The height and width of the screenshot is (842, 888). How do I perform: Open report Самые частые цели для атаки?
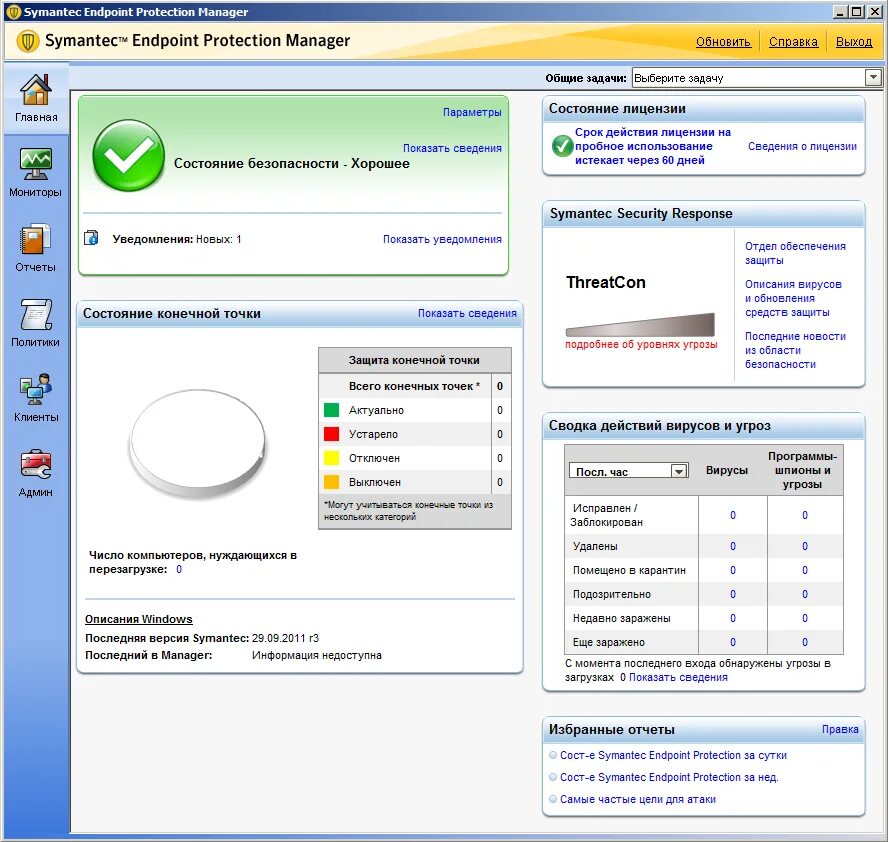click(638, 799)
